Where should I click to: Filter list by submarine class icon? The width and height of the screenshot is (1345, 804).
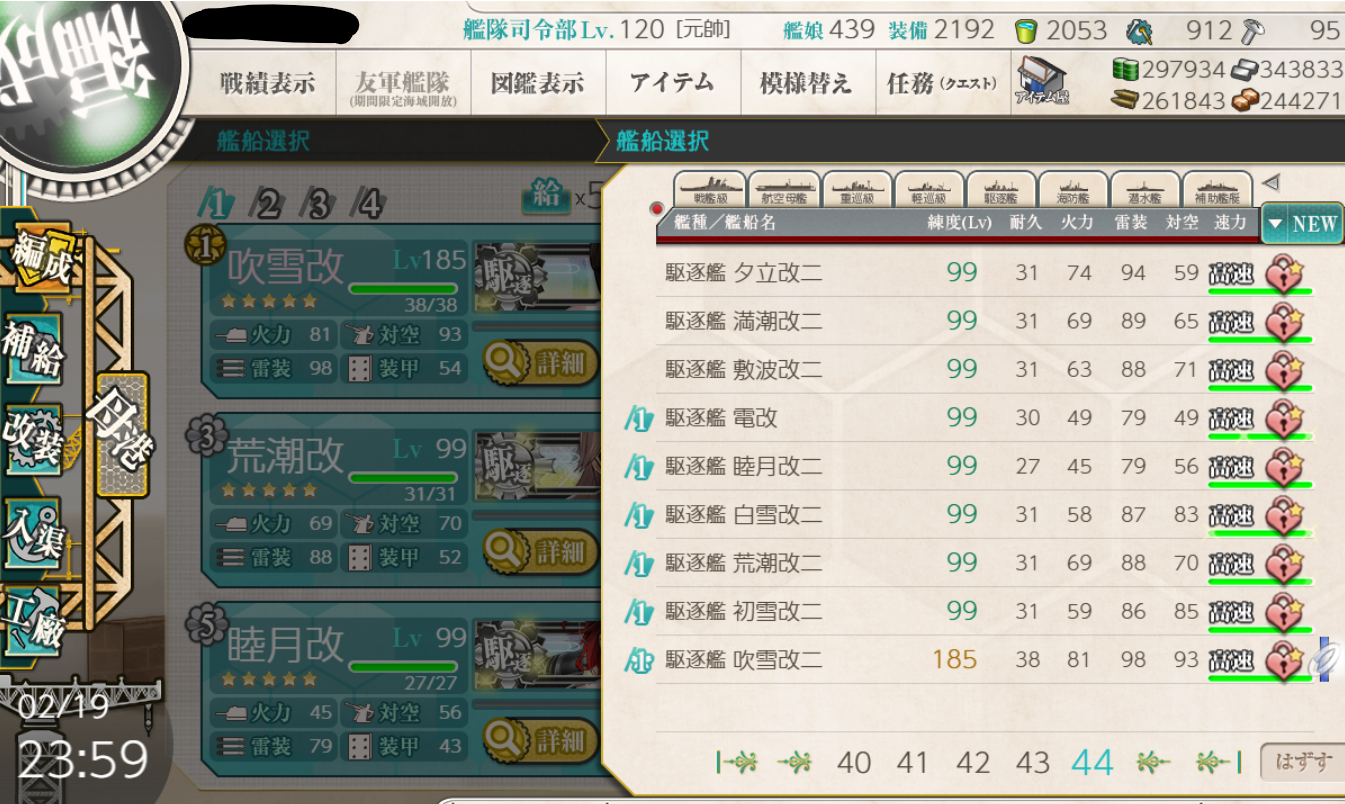[x=1143, y=188]
